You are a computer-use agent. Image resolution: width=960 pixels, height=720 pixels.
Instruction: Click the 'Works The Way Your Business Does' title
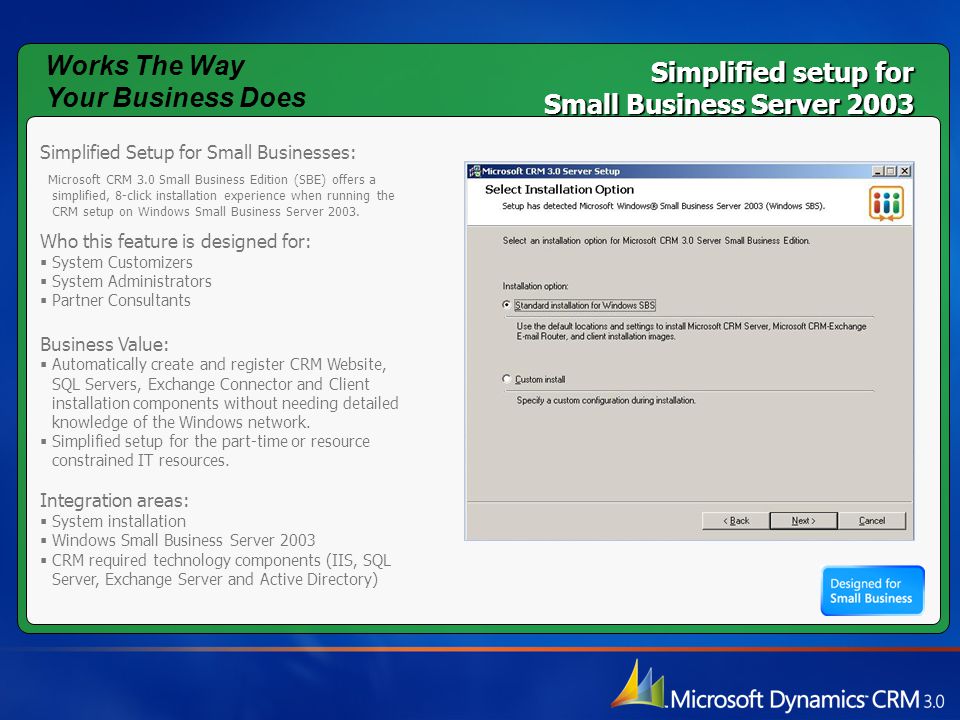[x=176, y=81]
